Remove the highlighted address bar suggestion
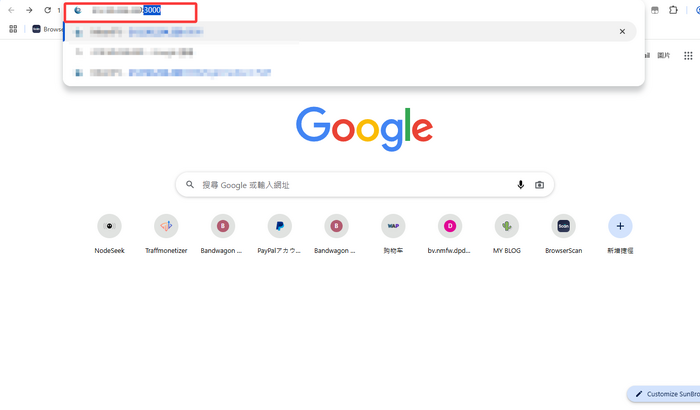Image resolution: width=700 pixels, height=410 pixels. pos(622,32)
